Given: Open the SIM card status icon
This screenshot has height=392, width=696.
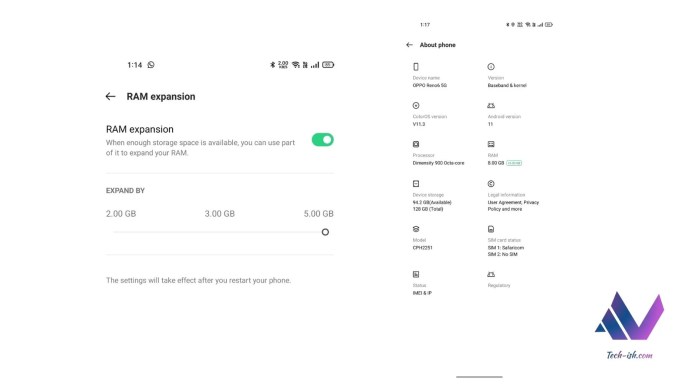Looking at the screenshot, I should pos(491,229).
